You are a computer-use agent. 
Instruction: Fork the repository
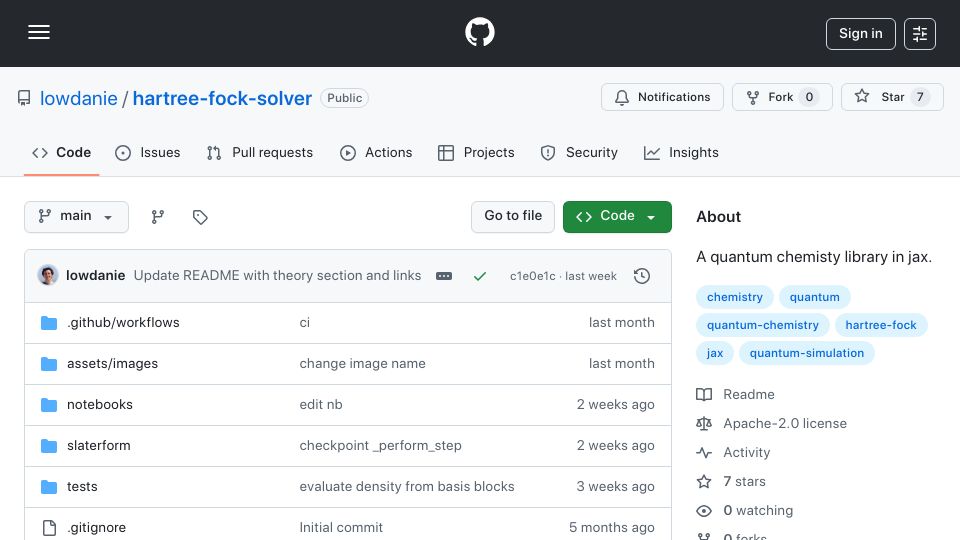click(782, 97)
